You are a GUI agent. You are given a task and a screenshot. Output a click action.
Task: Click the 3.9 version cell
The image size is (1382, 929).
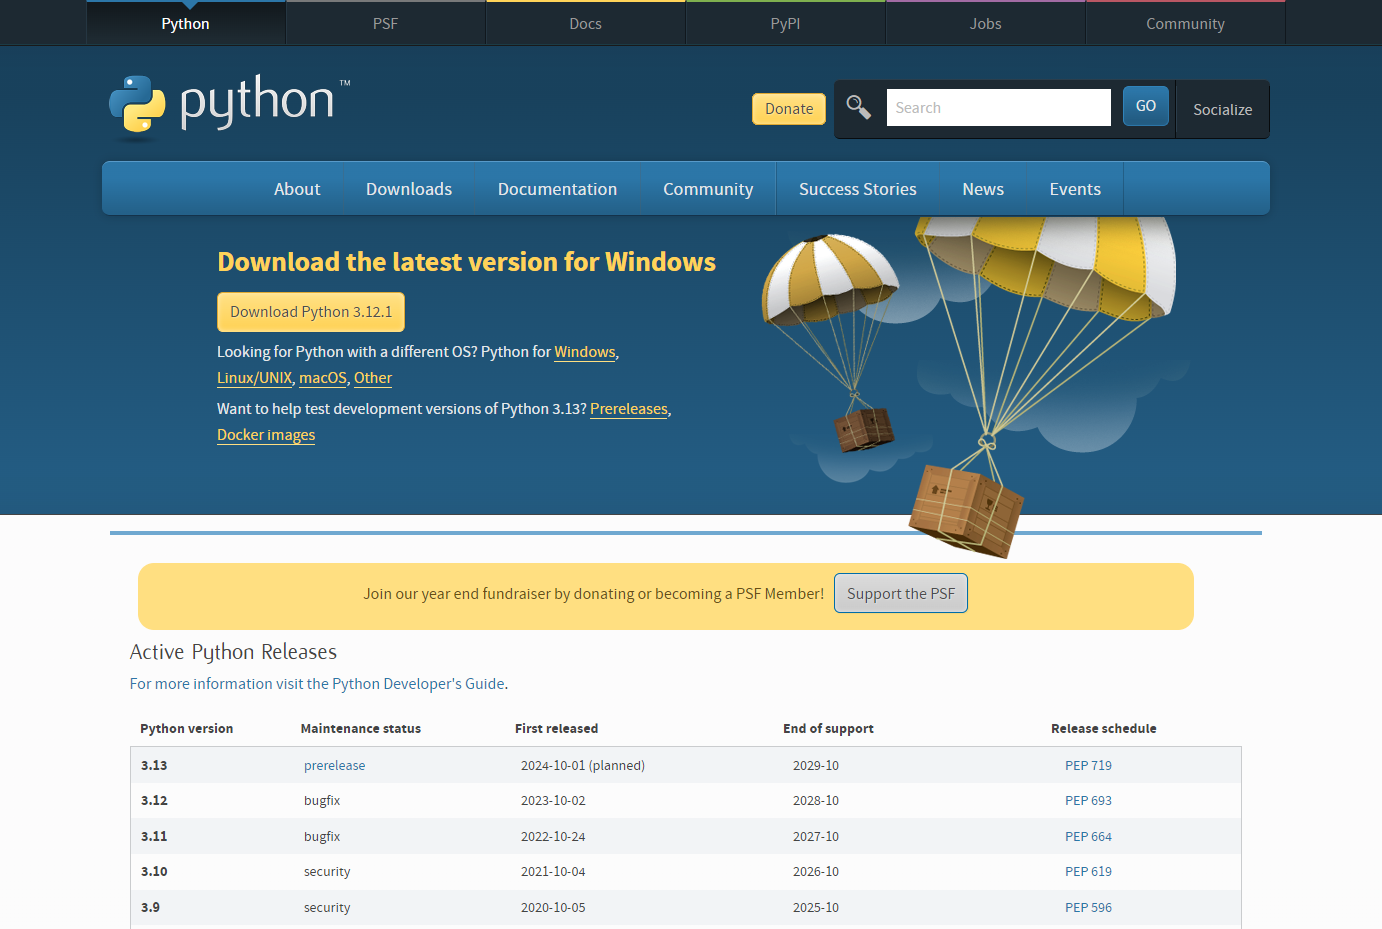pyautogui.click(x=150, y=907)
